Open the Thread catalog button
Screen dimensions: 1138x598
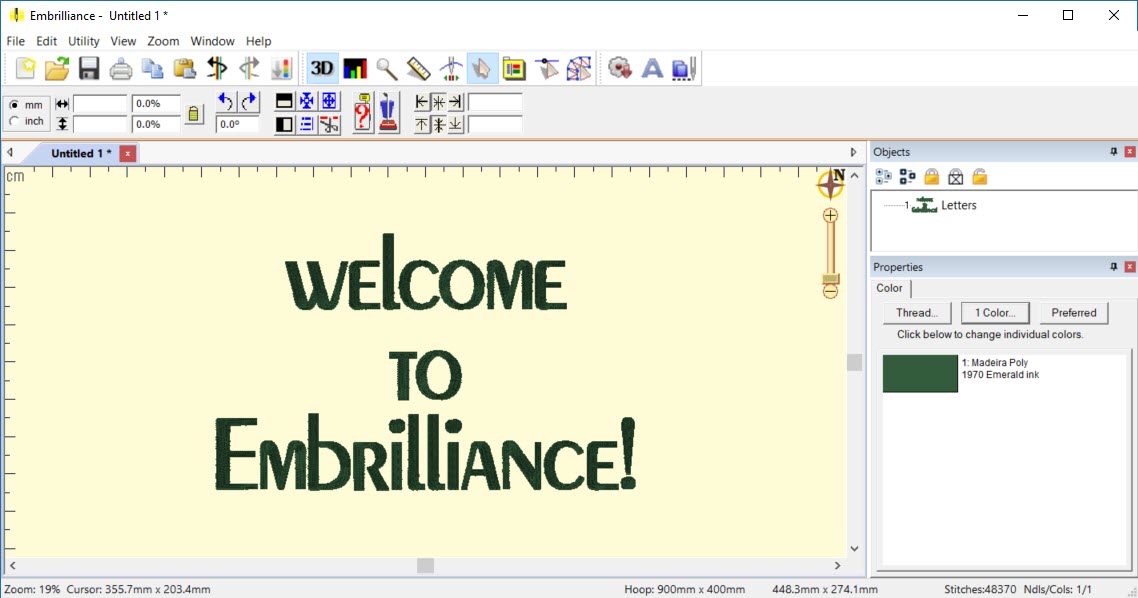click(x=916, y=312)
